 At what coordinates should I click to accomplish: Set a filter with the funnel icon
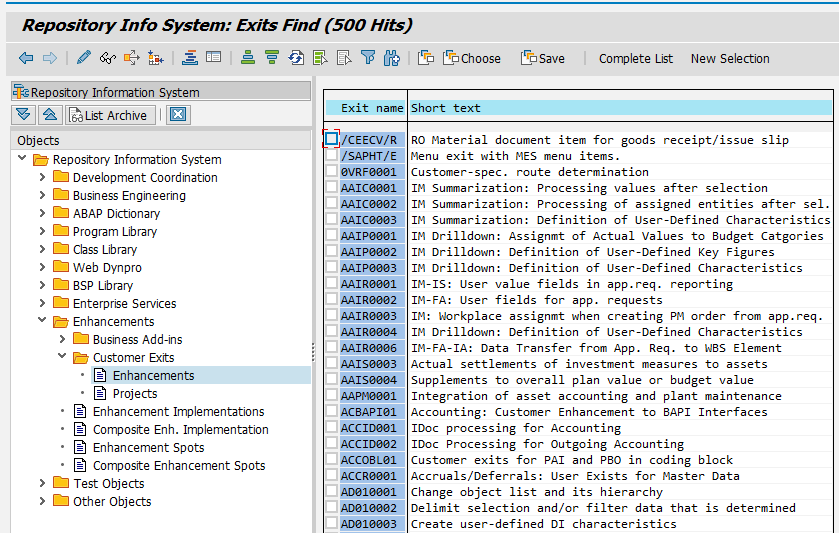pyautogui.click(x=368, y=58)
